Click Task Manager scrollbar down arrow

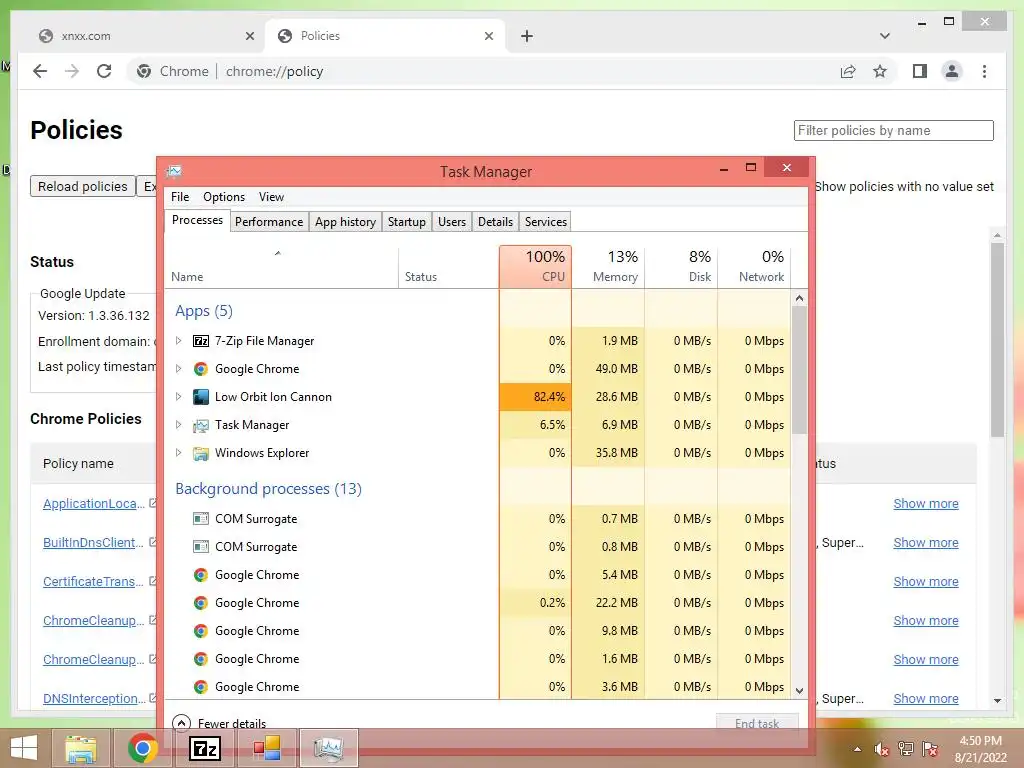[x=799, y=690]
